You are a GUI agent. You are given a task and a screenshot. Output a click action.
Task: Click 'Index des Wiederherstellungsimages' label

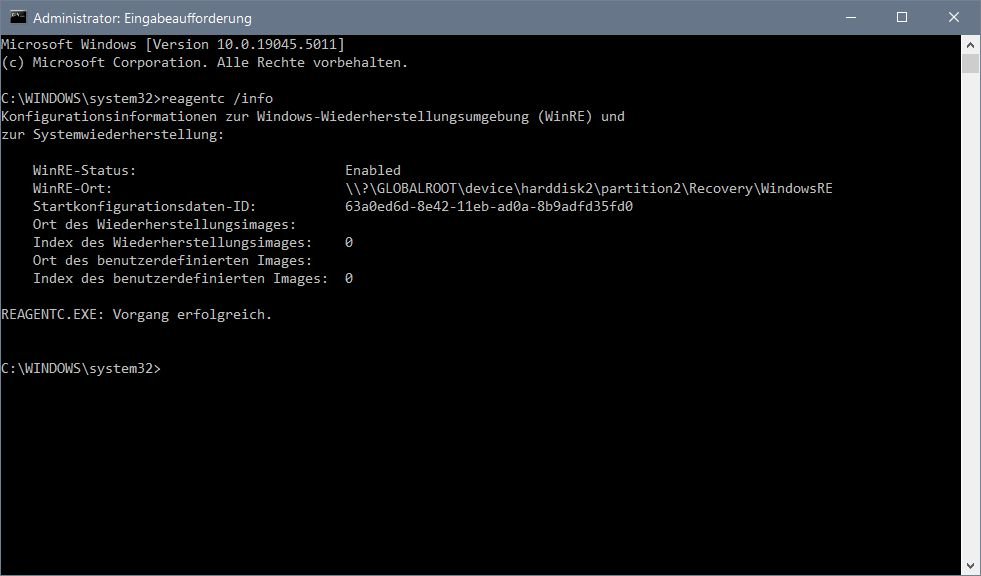click(172, 243)
